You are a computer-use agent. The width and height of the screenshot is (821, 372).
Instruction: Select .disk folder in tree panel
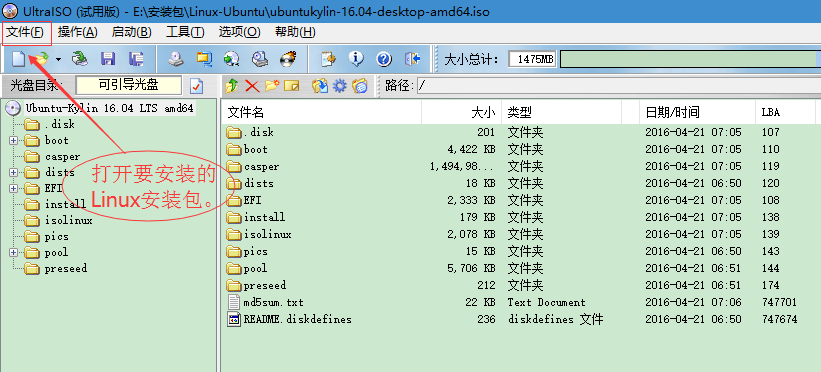coord(59,124)
